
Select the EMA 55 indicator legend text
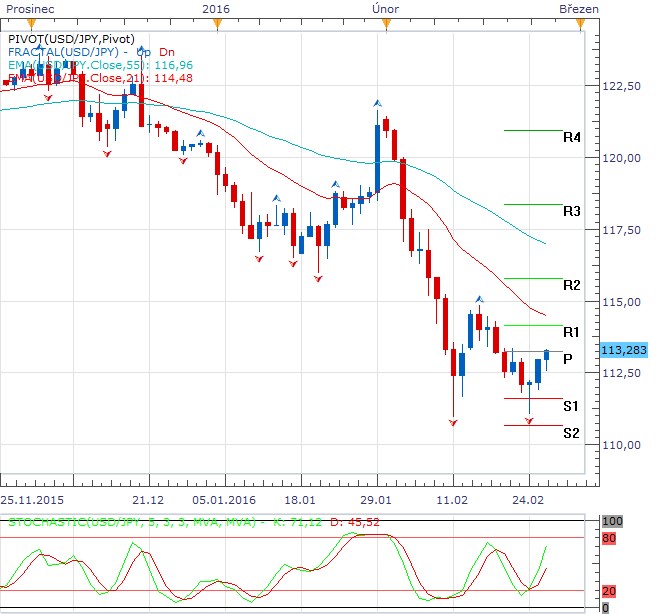pos(101,65)
